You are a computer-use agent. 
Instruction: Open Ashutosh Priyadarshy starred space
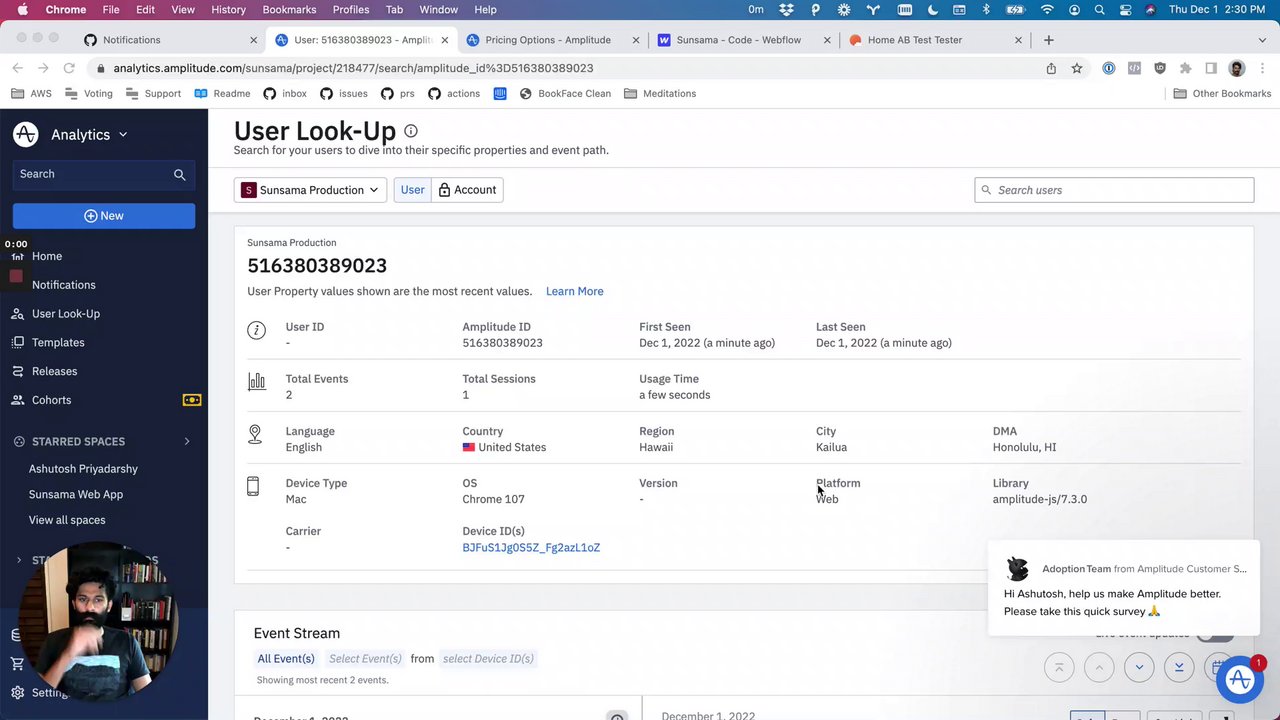click(83, 469)
